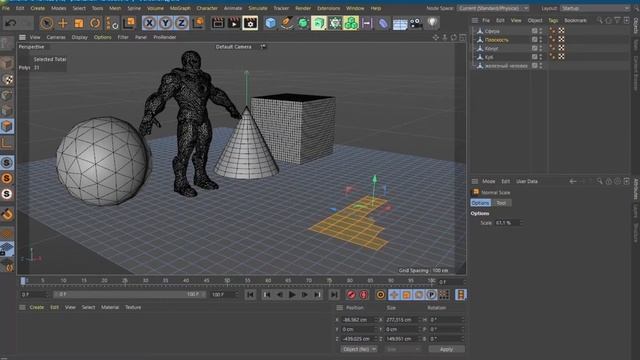Image resolution: width=640 pixels, height=360 pixels.
Task: Click the Render View clapperboard icon
Action: pos(218,23)
